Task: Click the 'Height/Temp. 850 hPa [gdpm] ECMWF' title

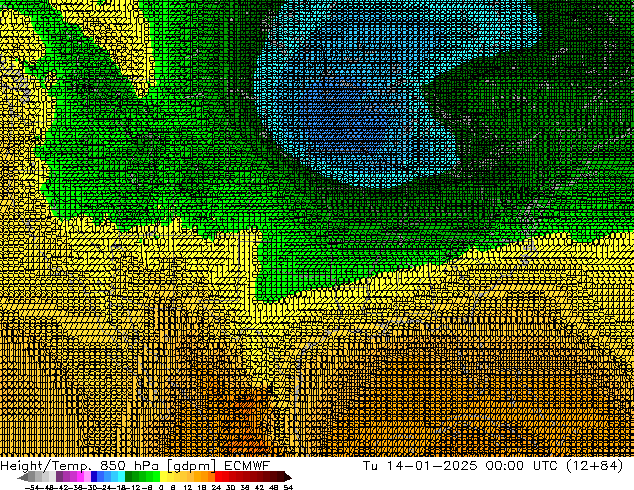Action: click(135, 466)
